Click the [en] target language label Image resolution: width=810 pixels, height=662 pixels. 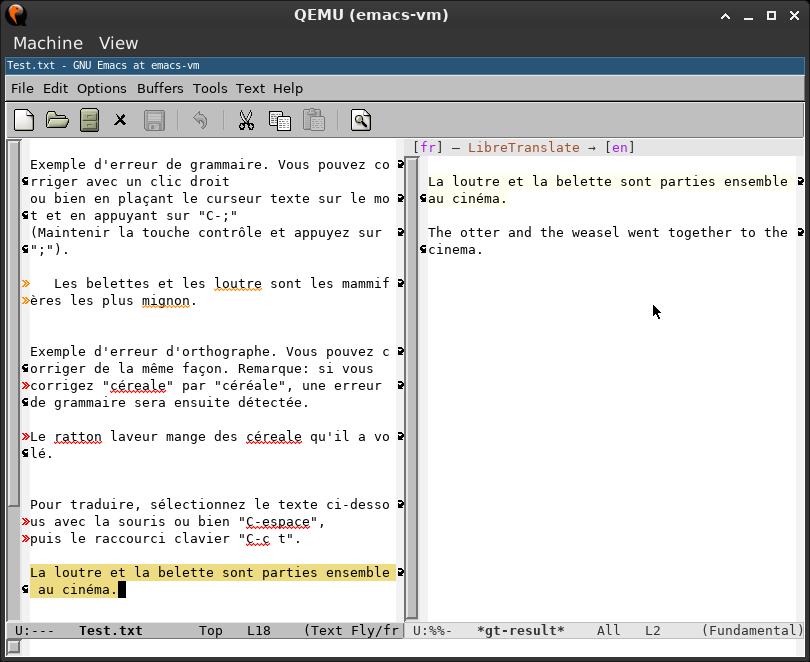tap(620, 147)
